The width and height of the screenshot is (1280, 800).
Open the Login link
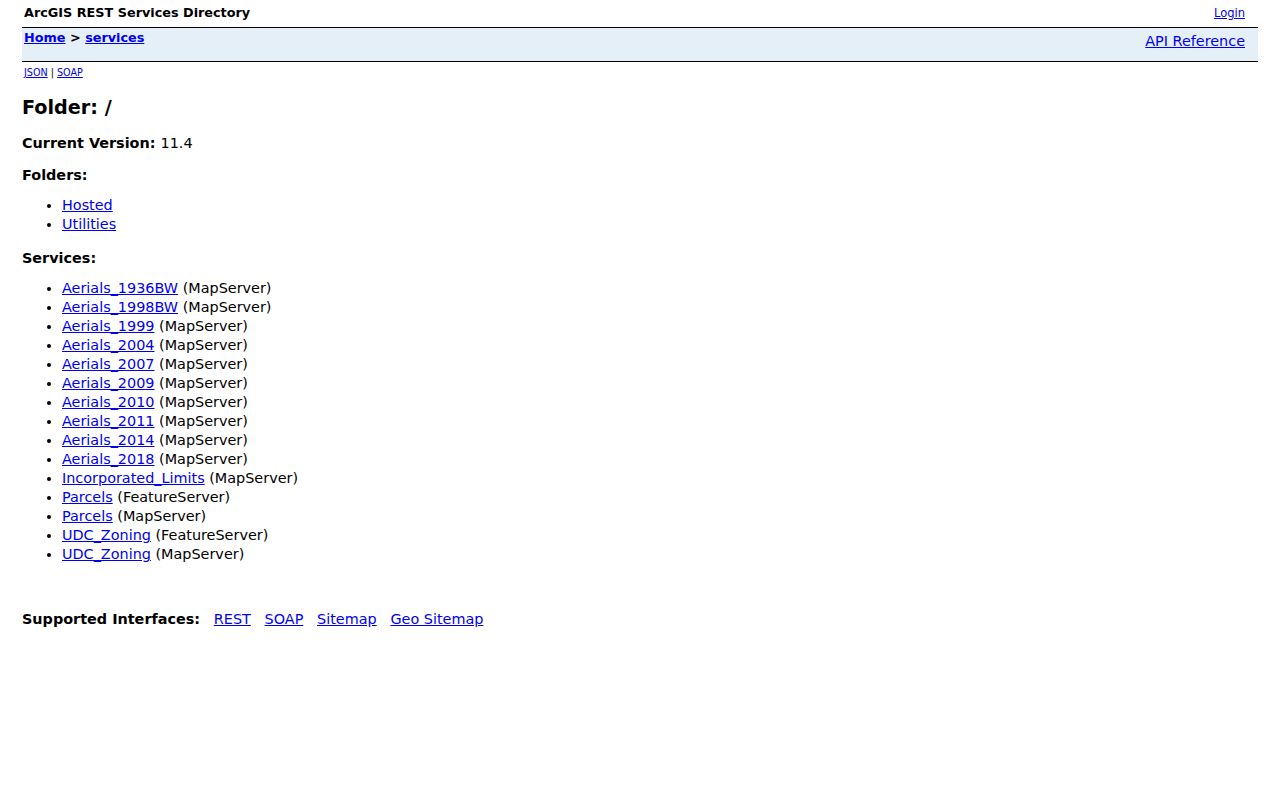[x=1229, y=13]
